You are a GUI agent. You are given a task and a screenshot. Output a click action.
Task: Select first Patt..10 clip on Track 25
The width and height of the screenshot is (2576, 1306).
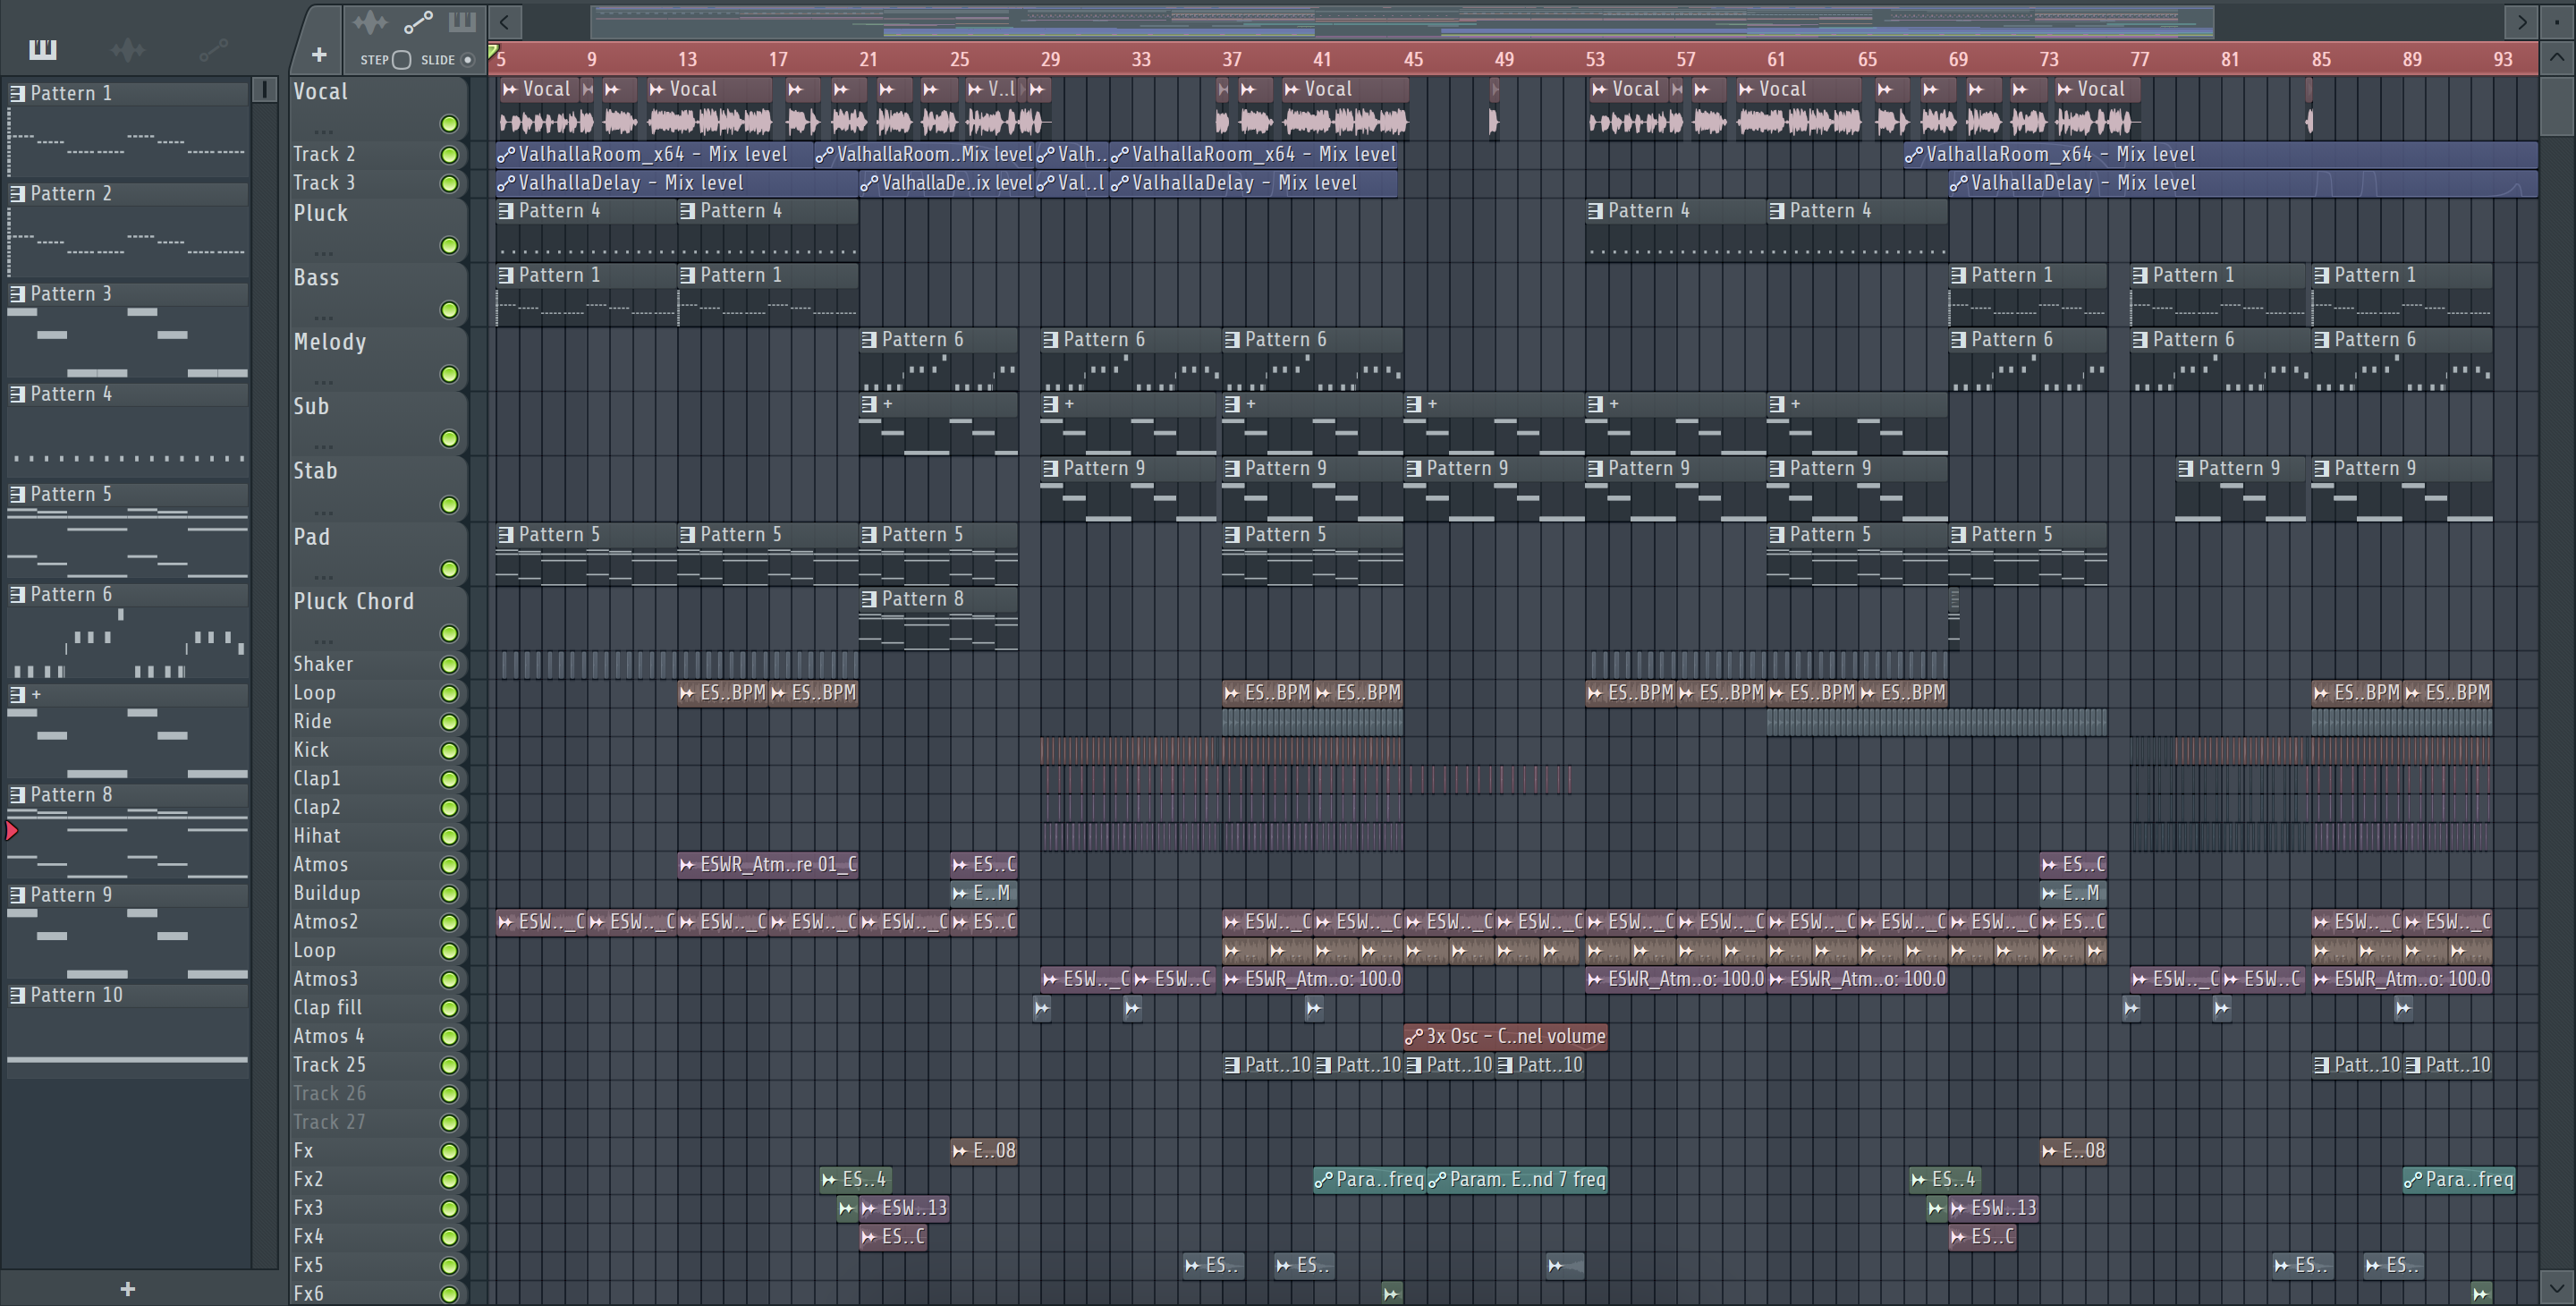click(x=1267, y=1065)
